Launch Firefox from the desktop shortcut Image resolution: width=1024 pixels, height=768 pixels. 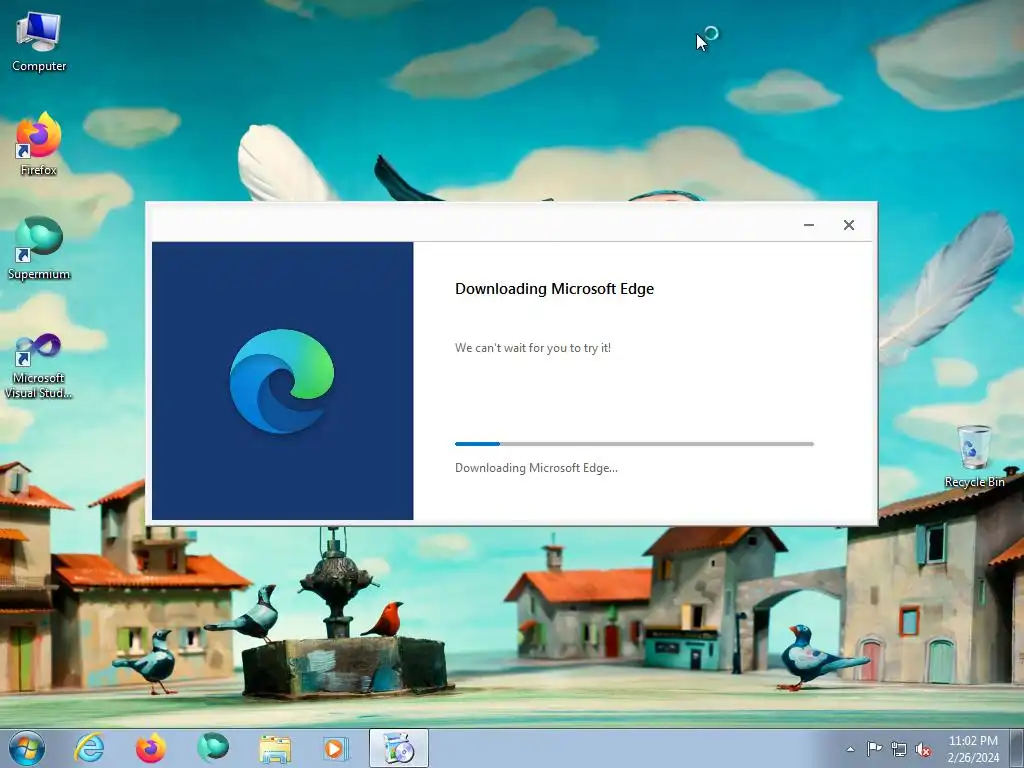[x=39, y=144]
